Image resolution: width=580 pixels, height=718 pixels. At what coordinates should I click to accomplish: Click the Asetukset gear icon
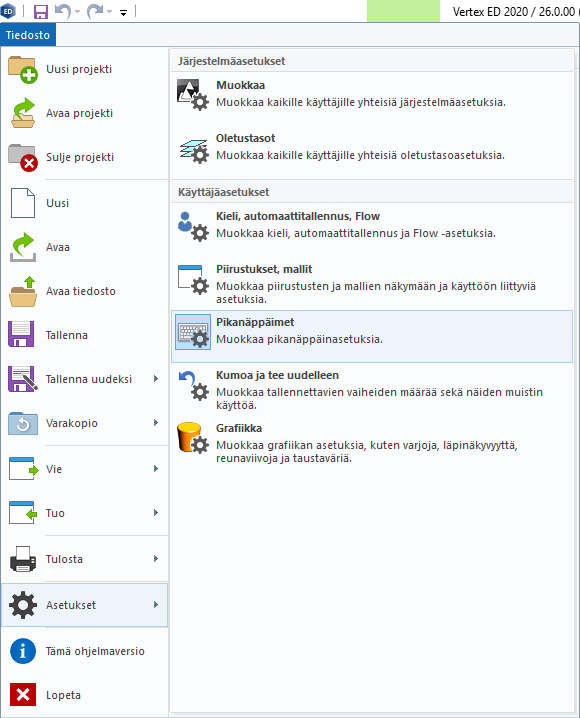[x=22, y=605]
